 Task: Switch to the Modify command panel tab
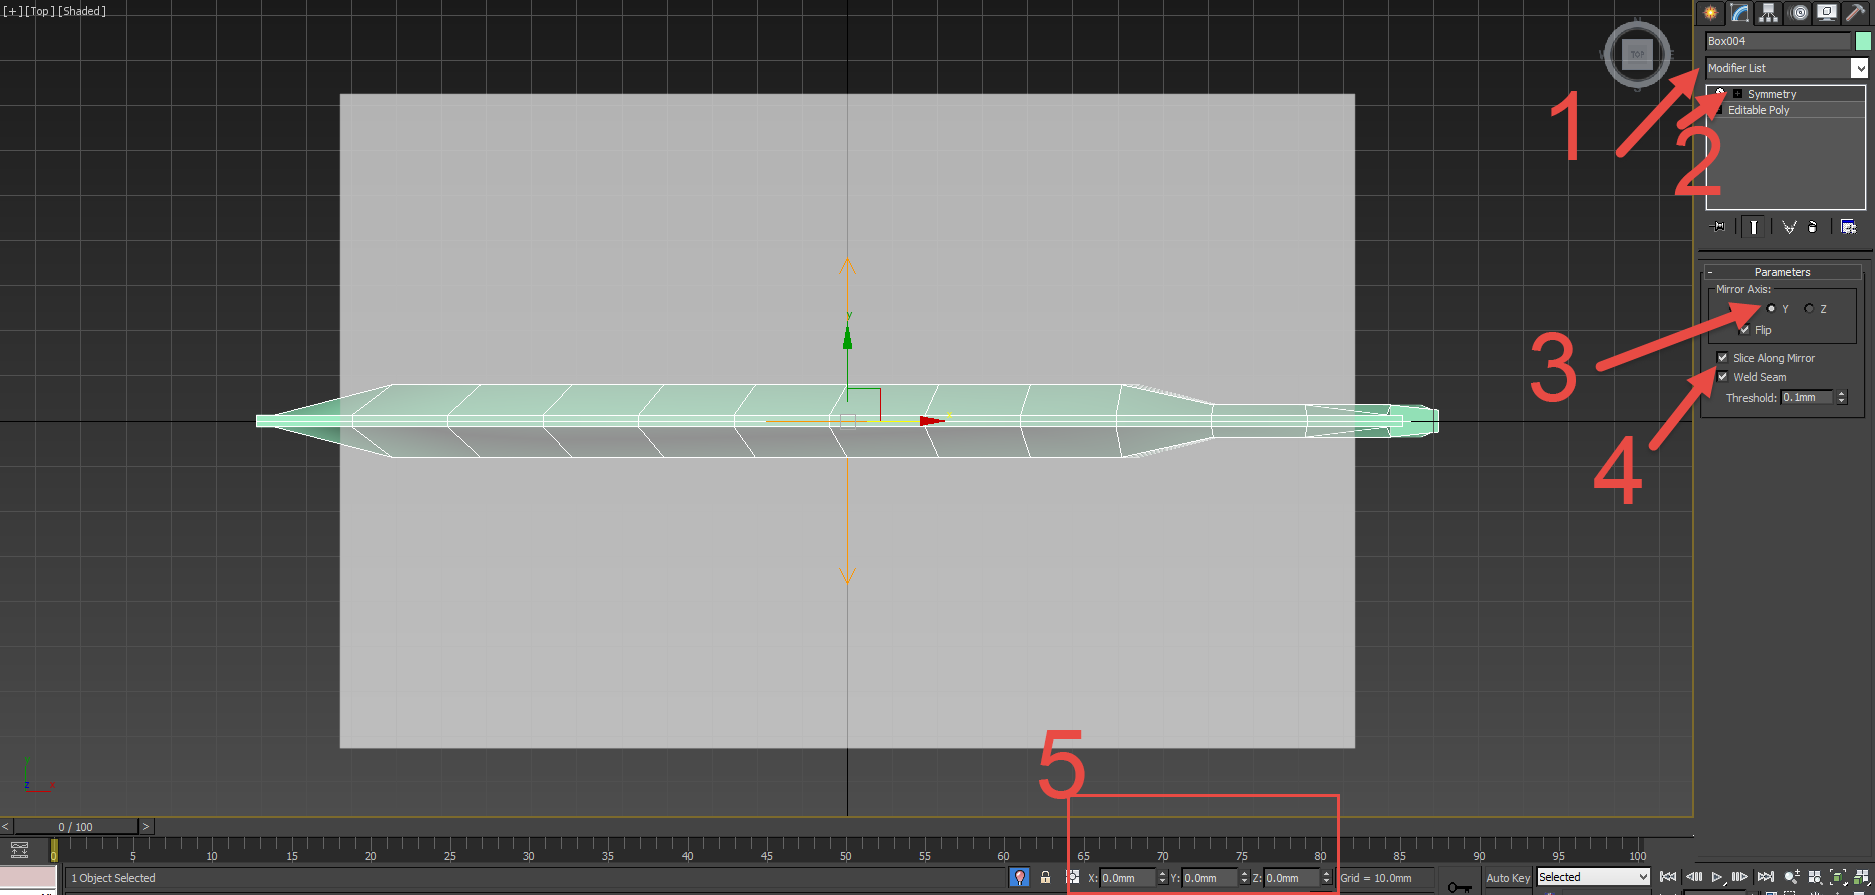coord(1740,13)
